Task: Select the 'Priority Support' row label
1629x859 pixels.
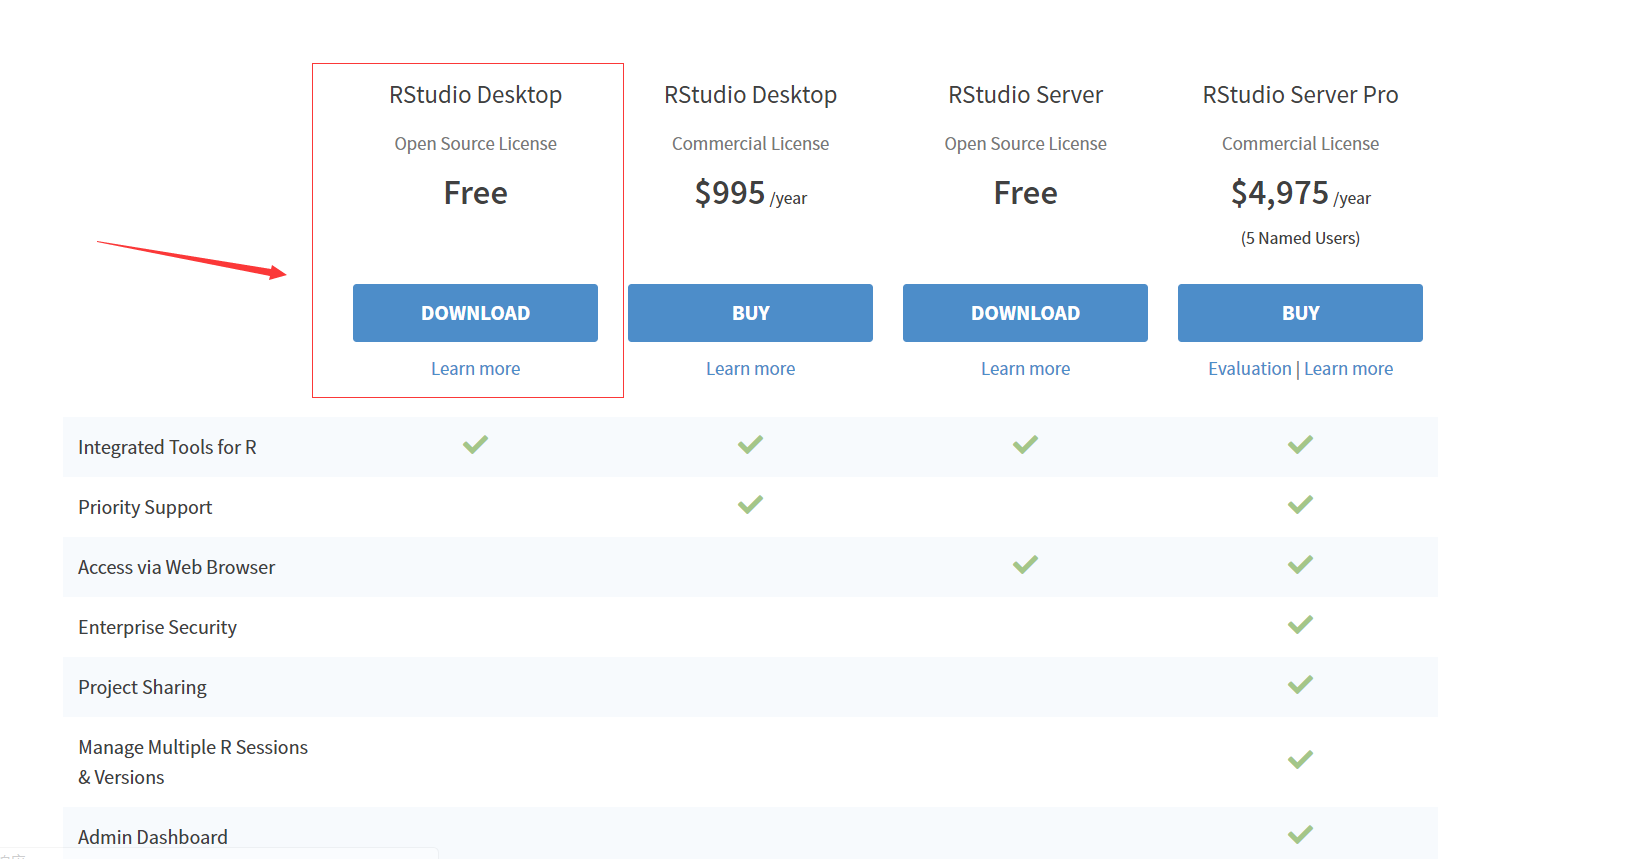Action: (x=145, y=508)
